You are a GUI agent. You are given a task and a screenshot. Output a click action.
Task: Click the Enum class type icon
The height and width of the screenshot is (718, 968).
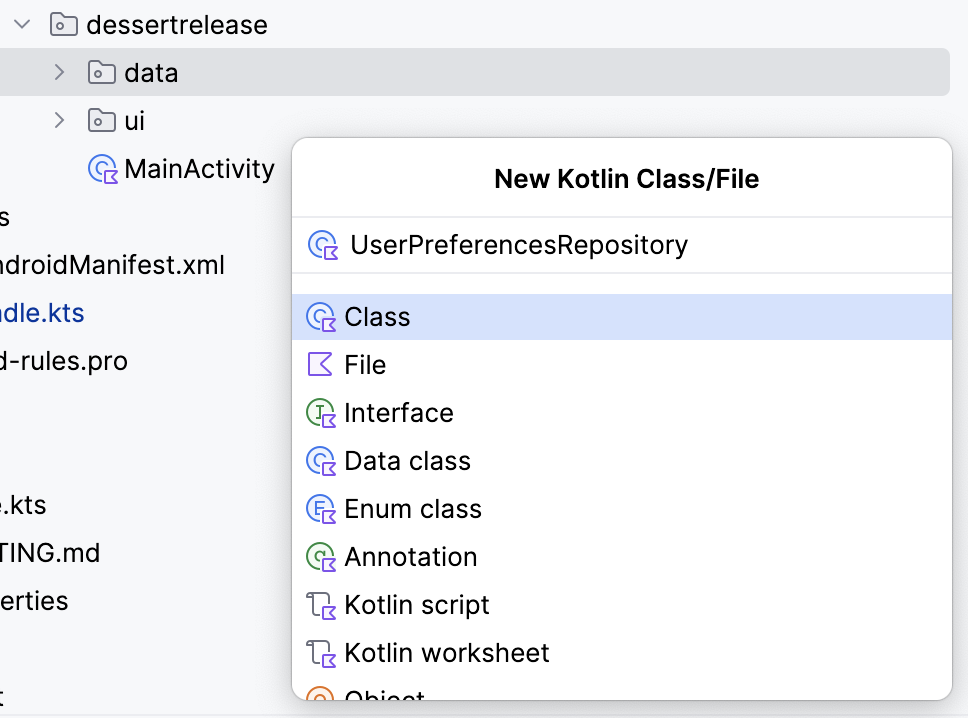[x=320, y=509]
